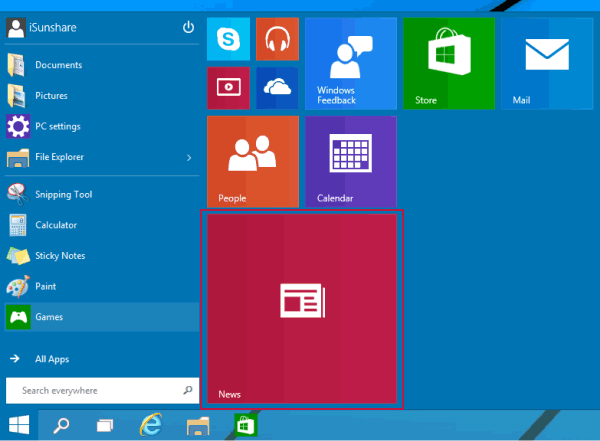This screenshot has height=441, width=600.
Task: Open the People tile
Action: coord(253,162)
